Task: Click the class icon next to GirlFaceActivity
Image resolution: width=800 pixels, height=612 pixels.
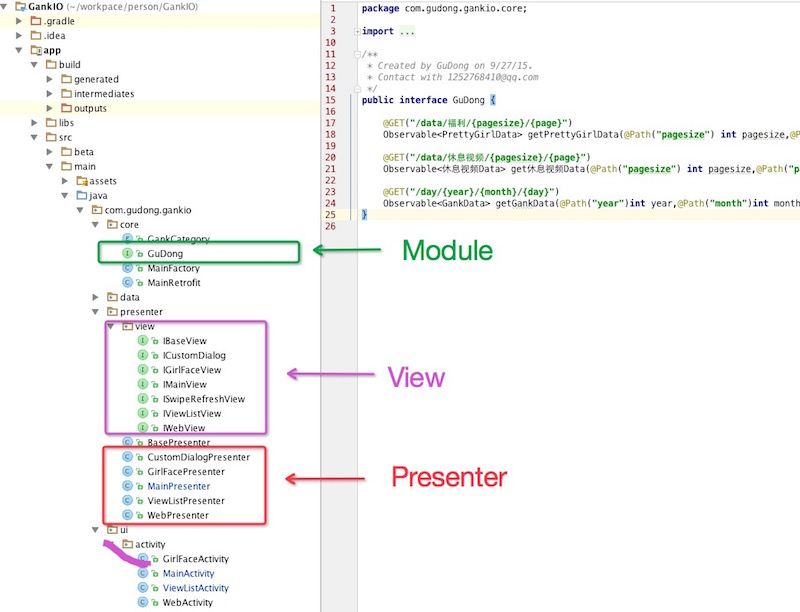Action: pyautogui.click(x=142, y=559)
